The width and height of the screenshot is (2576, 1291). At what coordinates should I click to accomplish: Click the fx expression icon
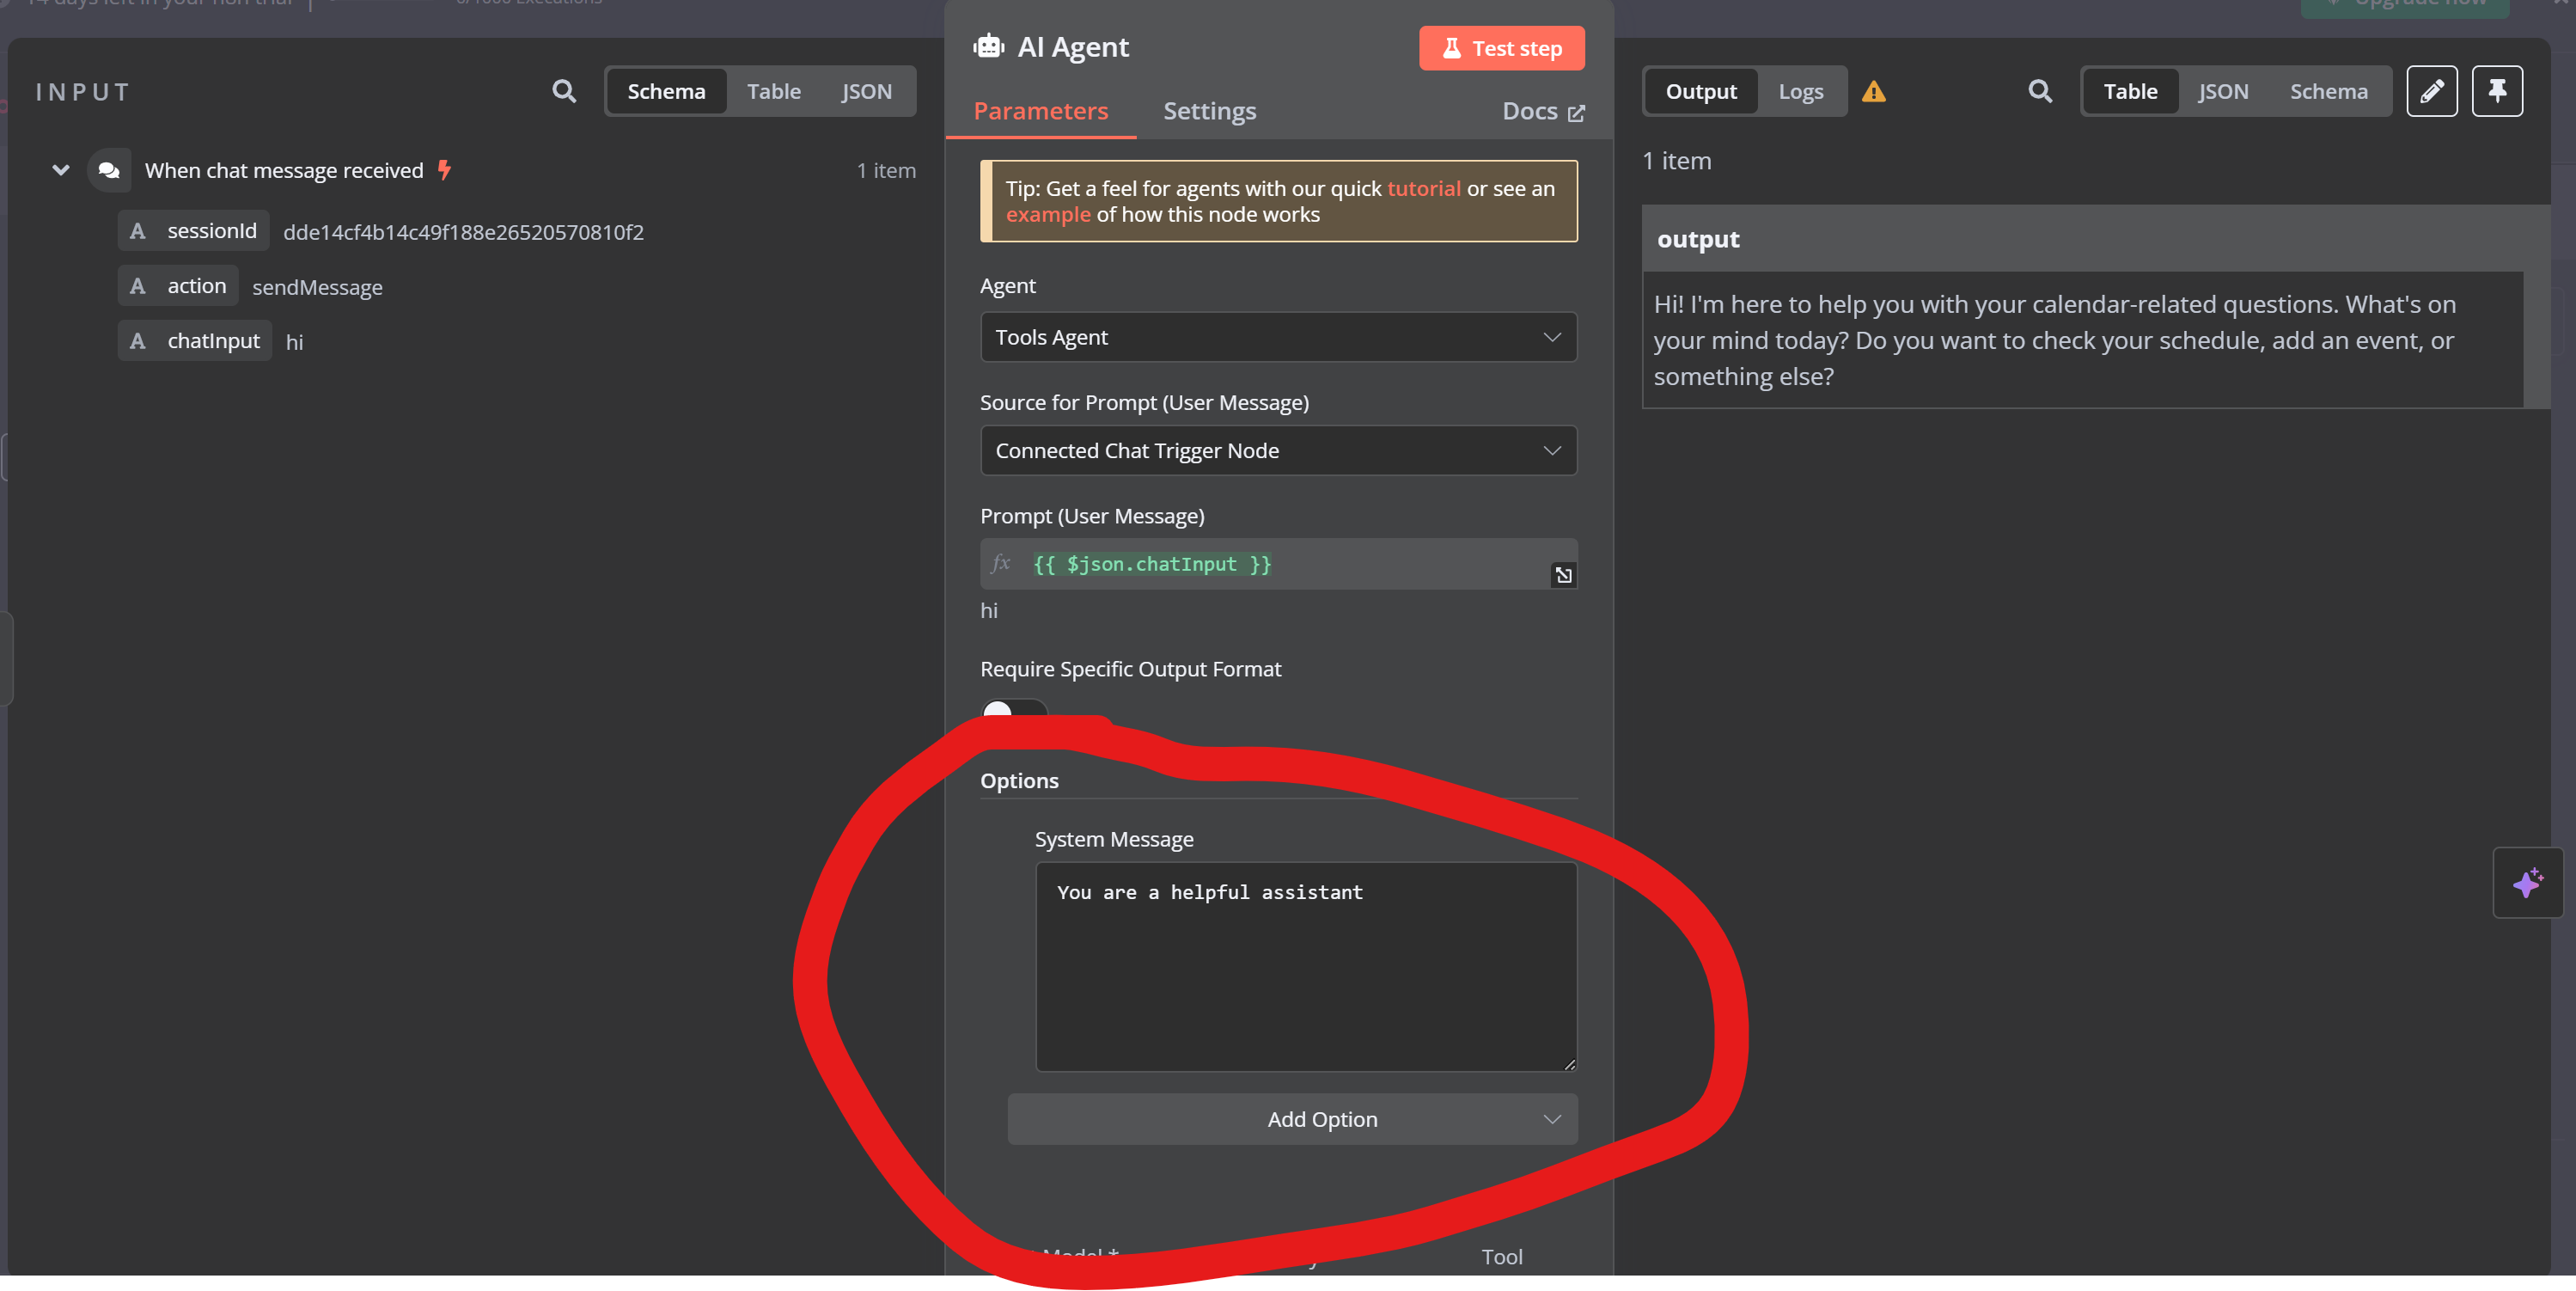[x=1001, y=563]
